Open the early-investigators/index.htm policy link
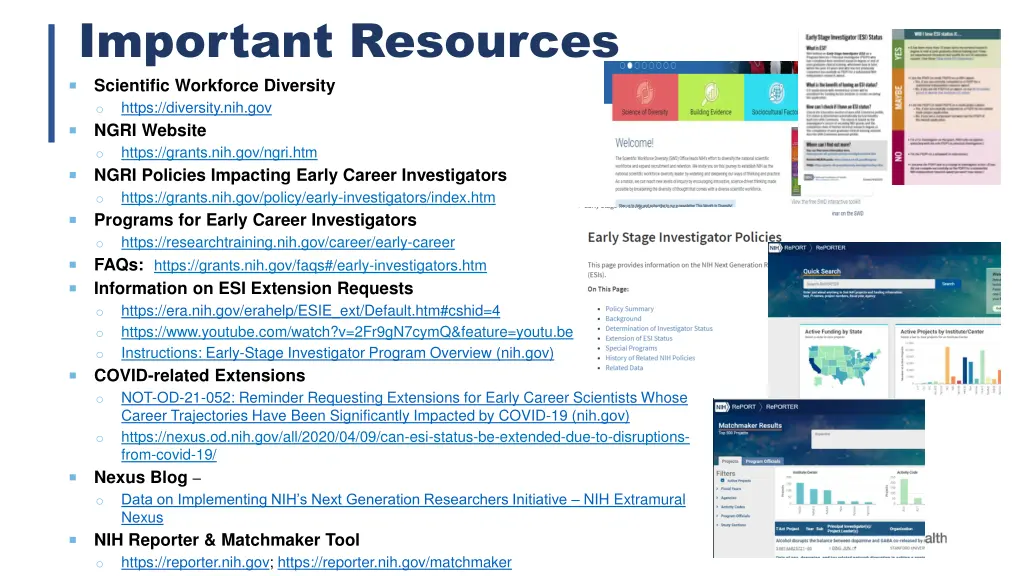The height and width of the screenshot is (576, 1024). click(x=308, y=197)
